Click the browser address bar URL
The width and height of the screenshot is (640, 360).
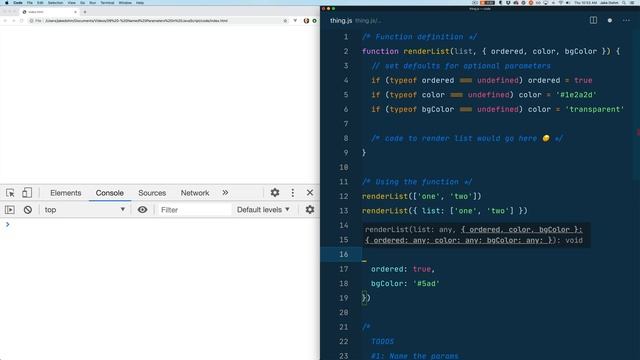[136, 20]
